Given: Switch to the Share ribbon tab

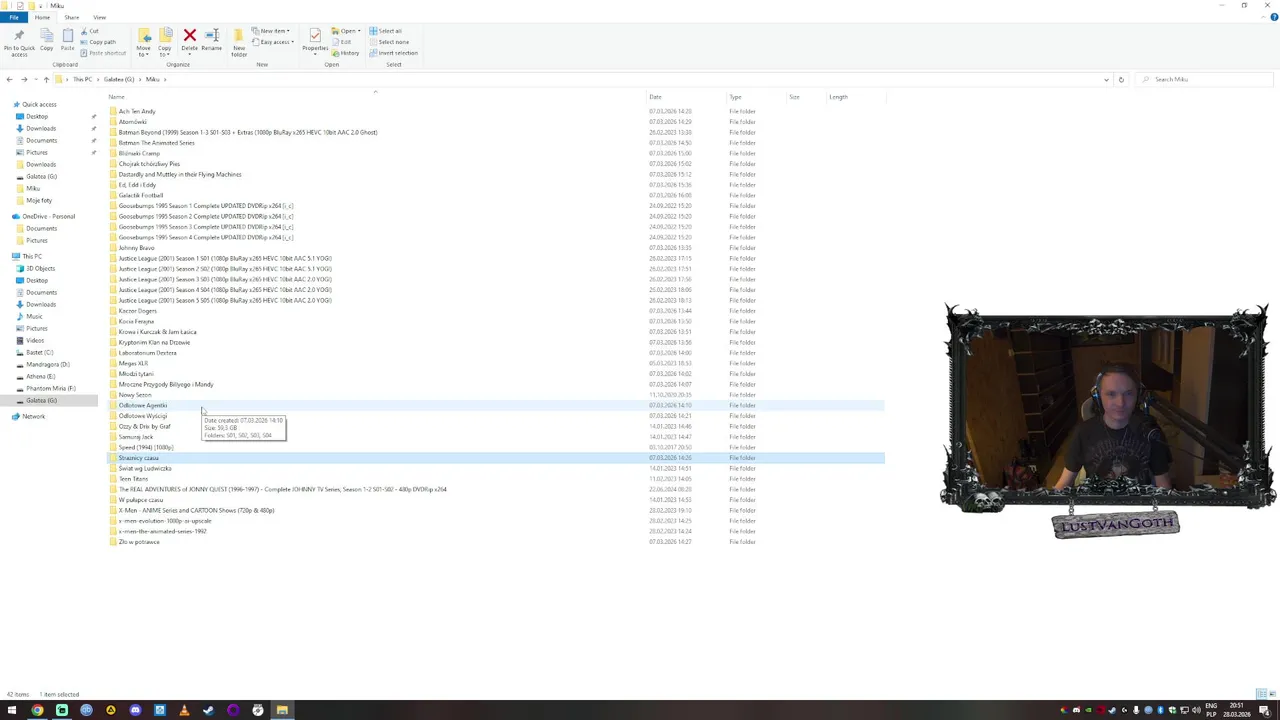Looking at the screenshot, I should pos(72,17).
